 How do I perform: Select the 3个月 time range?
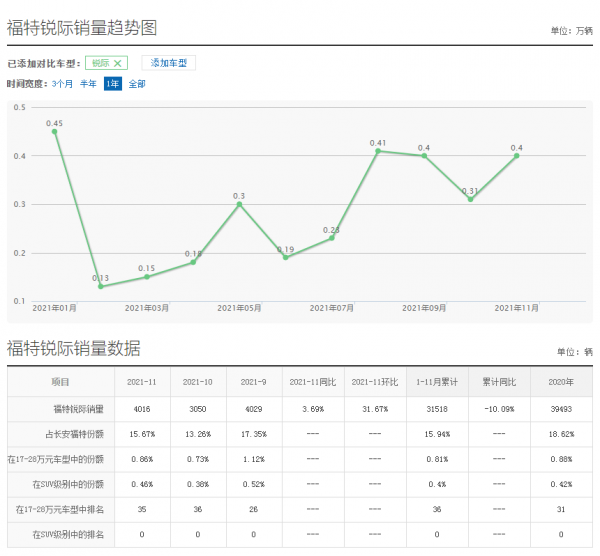(62, 84)
